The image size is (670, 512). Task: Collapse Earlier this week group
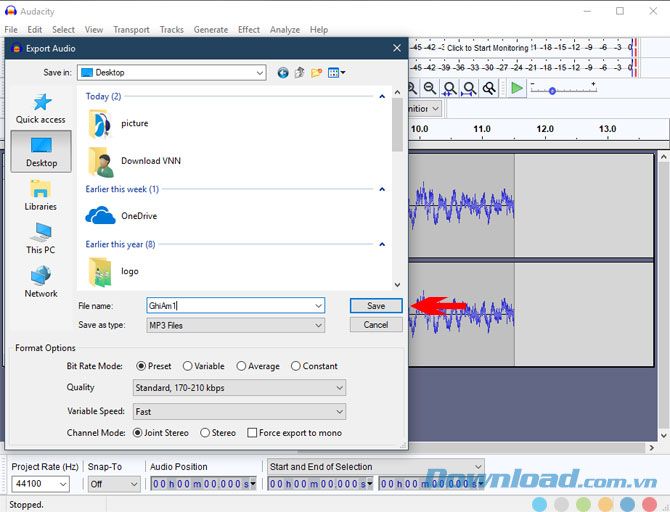coord(382,189)
